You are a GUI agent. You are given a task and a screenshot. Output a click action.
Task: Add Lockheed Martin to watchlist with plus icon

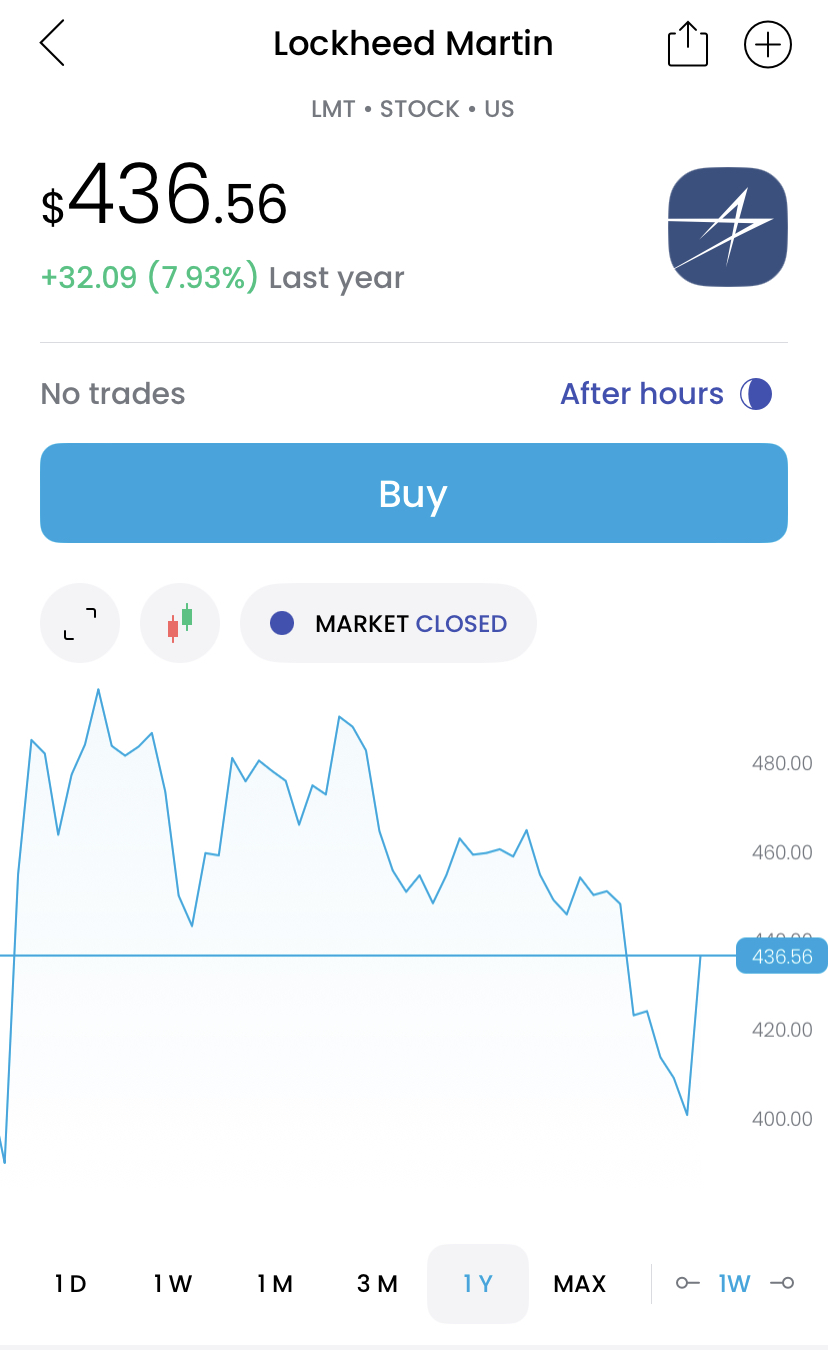click(x=768, y=45)
